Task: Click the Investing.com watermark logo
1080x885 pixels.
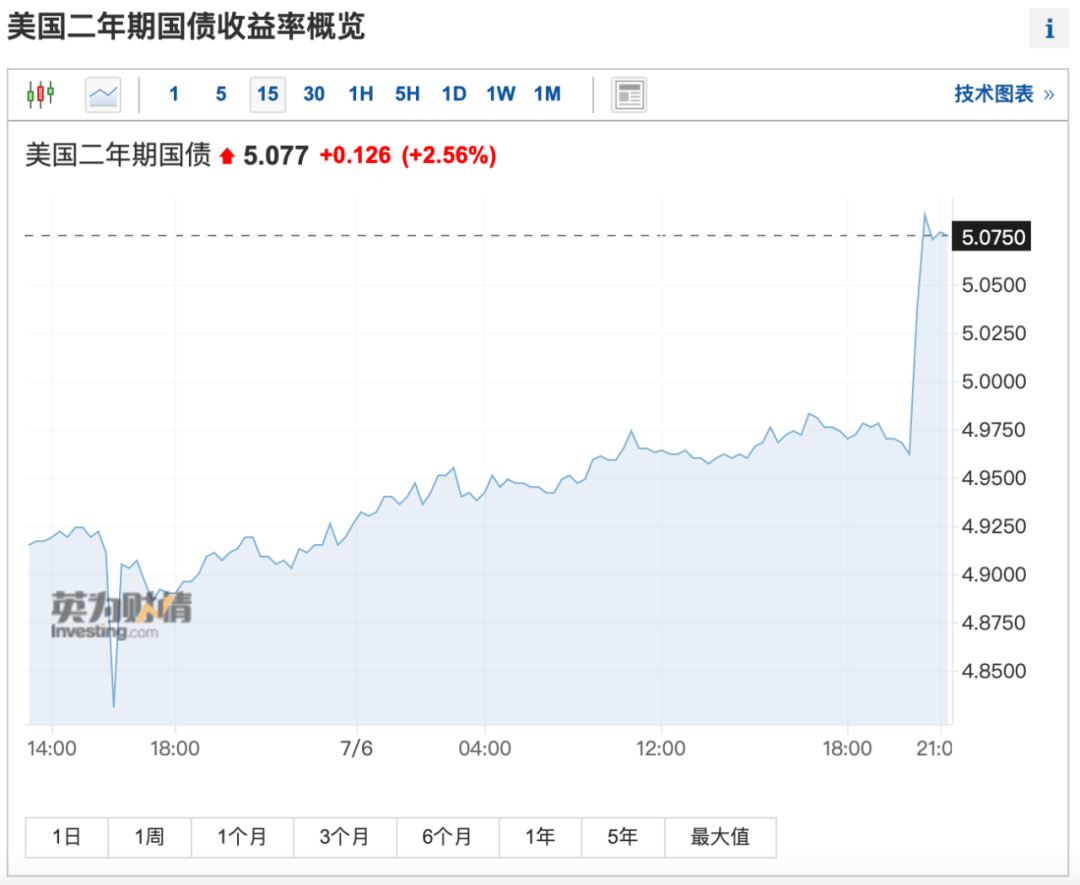Action: (121, 615)
